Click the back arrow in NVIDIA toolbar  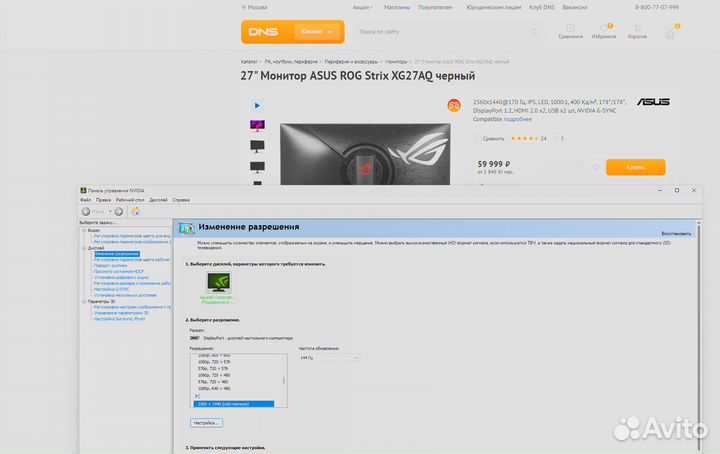87,211
